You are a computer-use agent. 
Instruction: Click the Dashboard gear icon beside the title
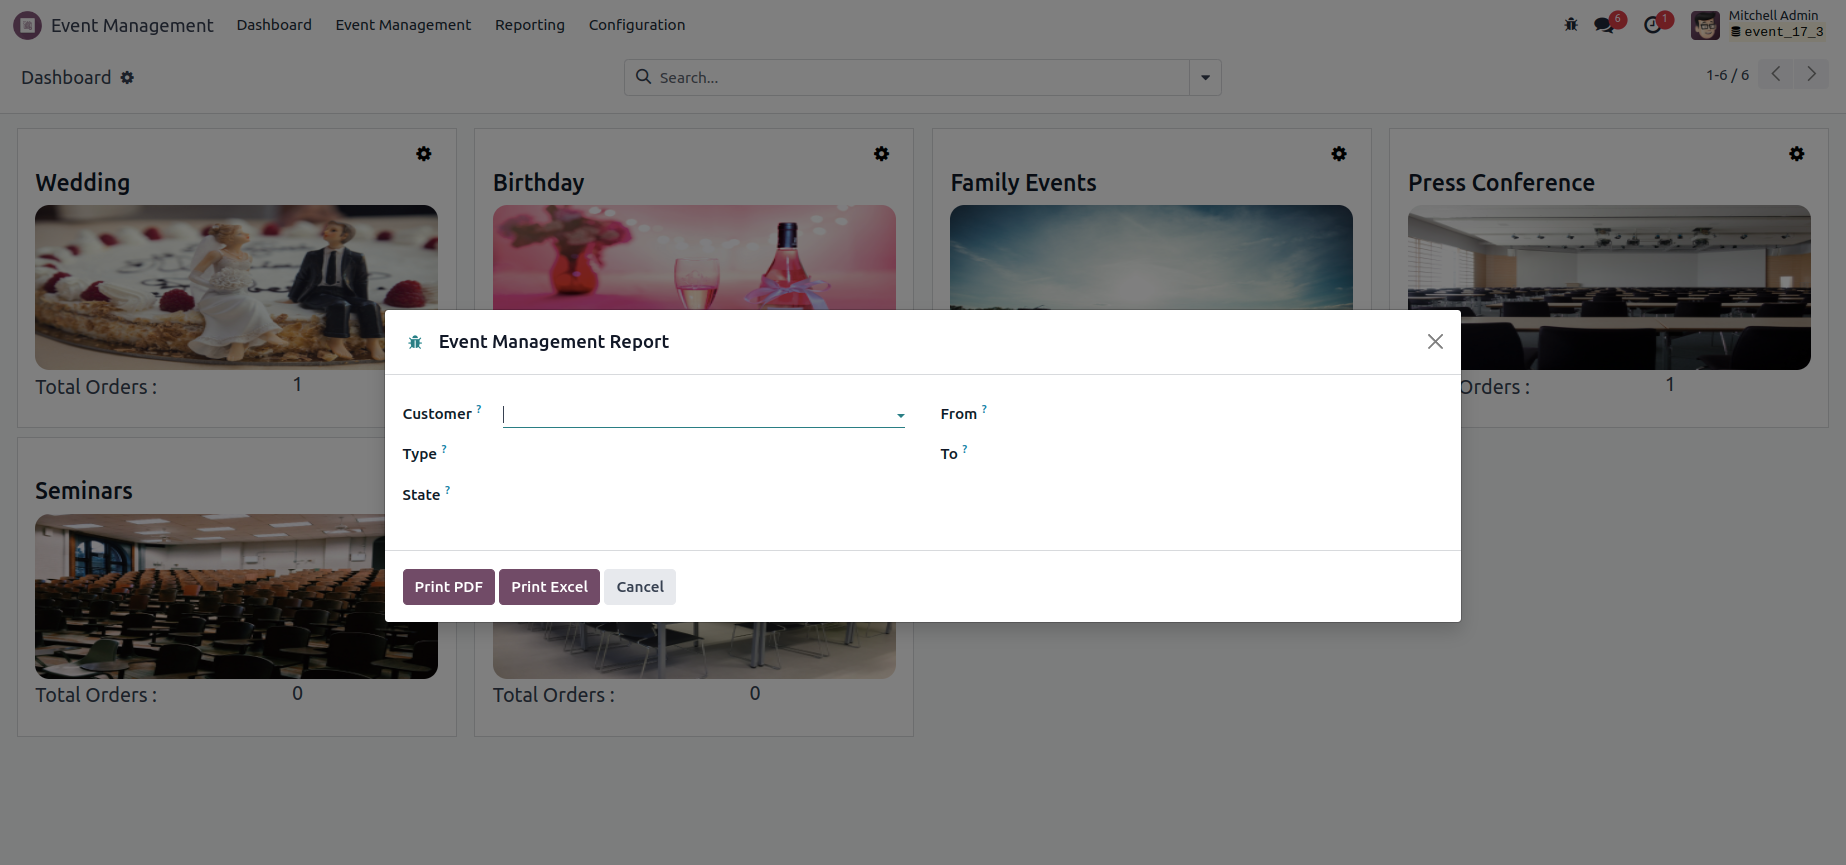click(127, 78)
